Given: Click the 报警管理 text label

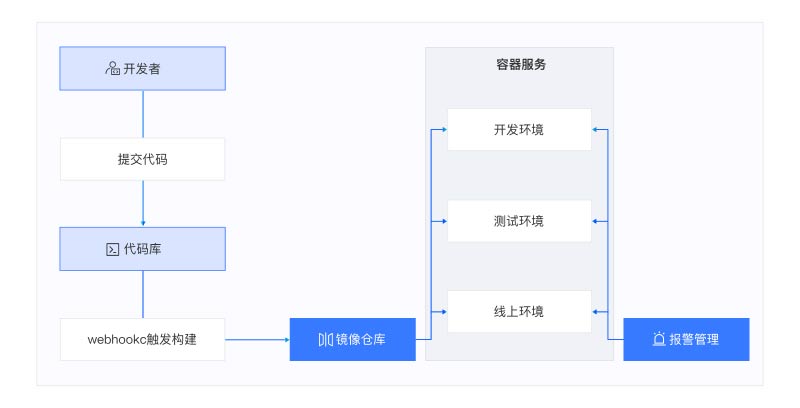Looking at the screenshot, I should (694, 340).
